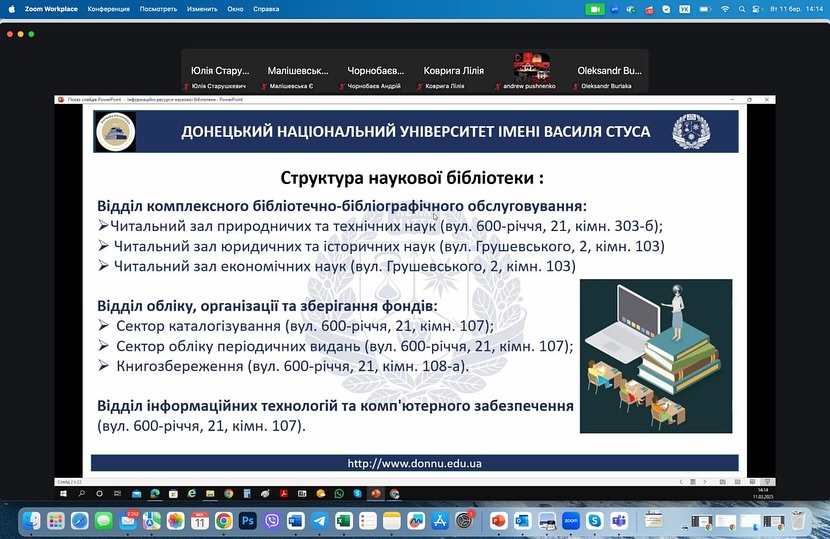Open the Окно menu

tap(235, 9)
